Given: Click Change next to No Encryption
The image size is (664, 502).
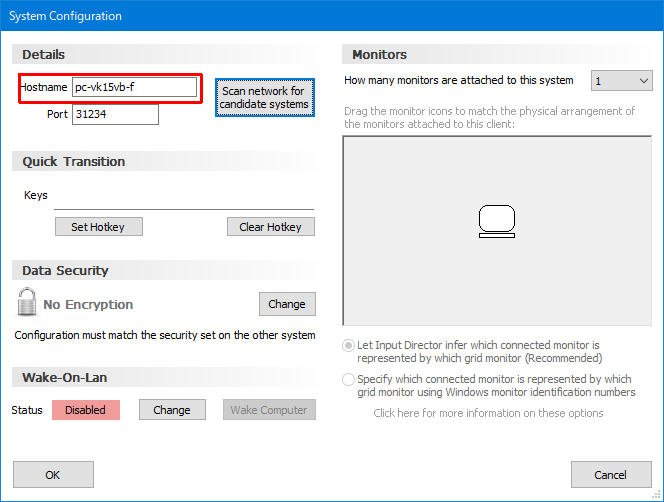Looking at the screenshot, I should 287,304.
